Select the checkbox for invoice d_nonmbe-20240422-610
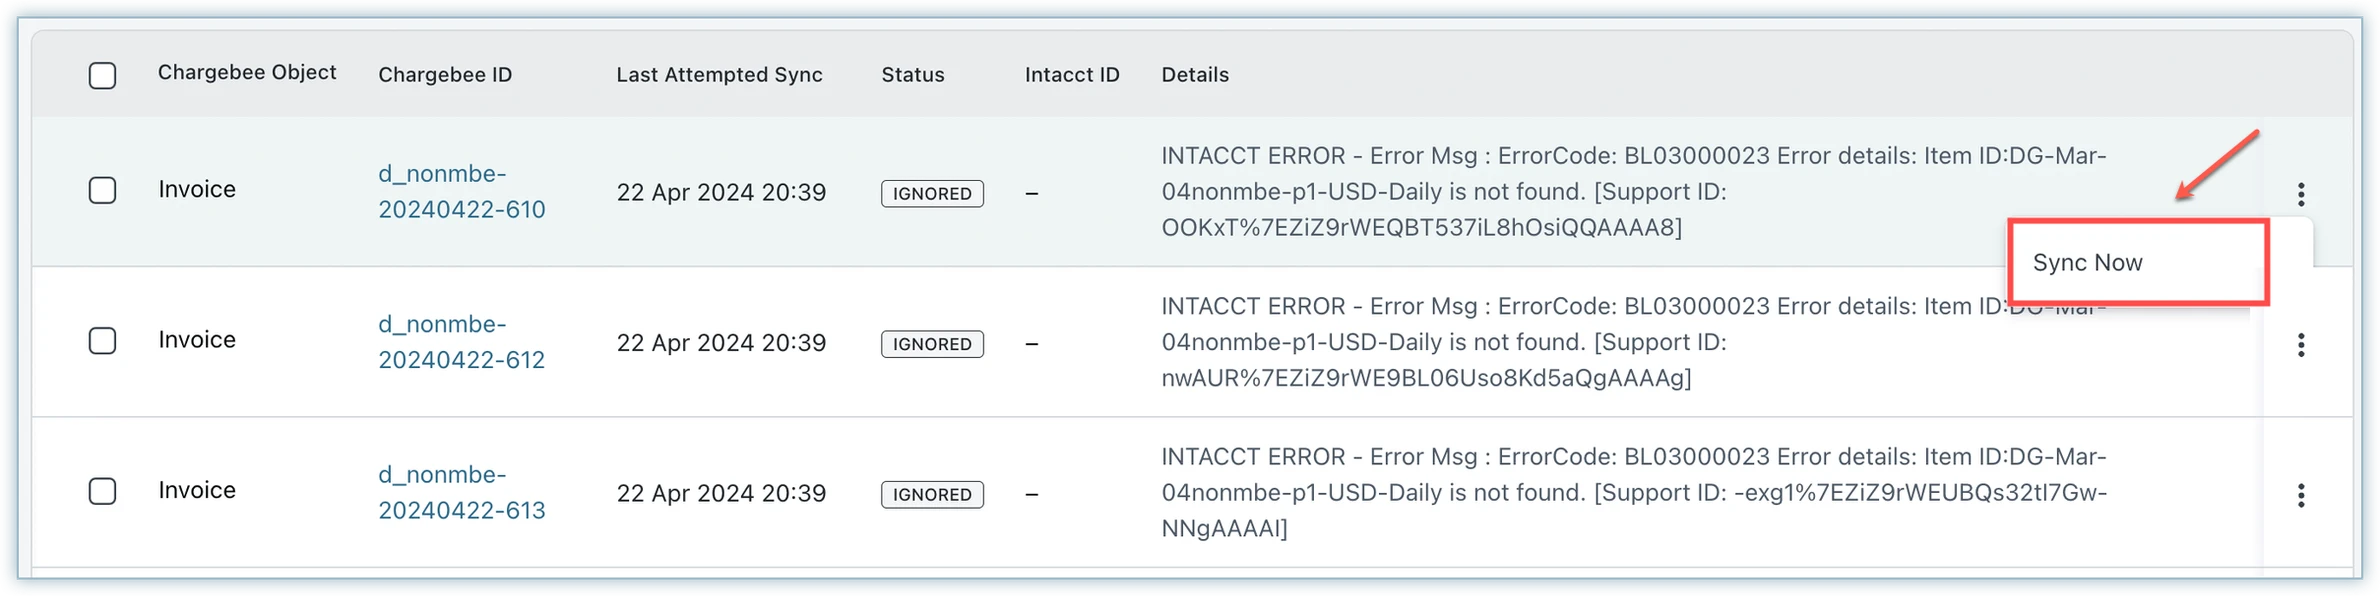 tap(103, 190)
